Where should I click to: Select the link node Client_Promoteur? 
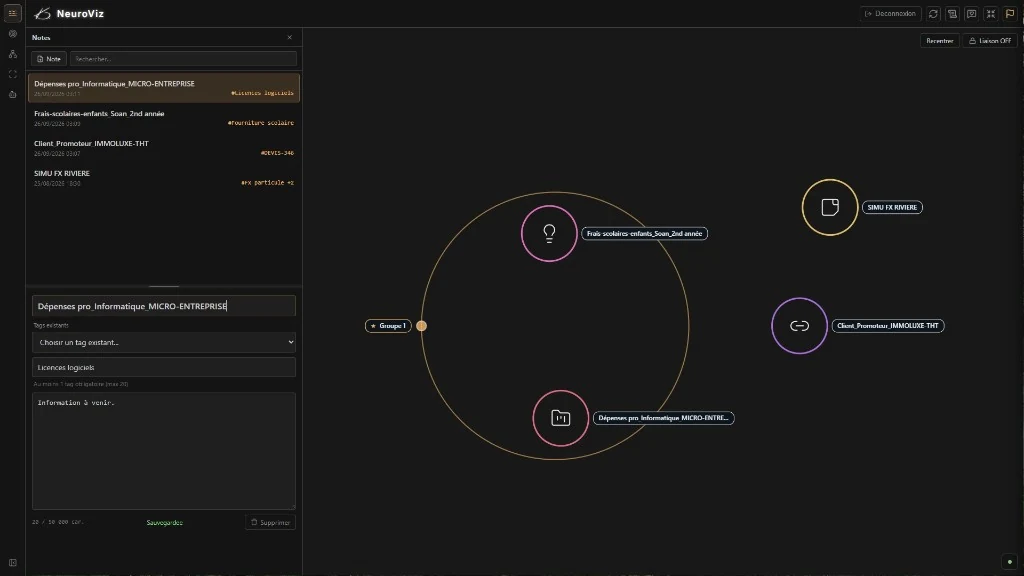pyautogui.click(x=799, y=326)
